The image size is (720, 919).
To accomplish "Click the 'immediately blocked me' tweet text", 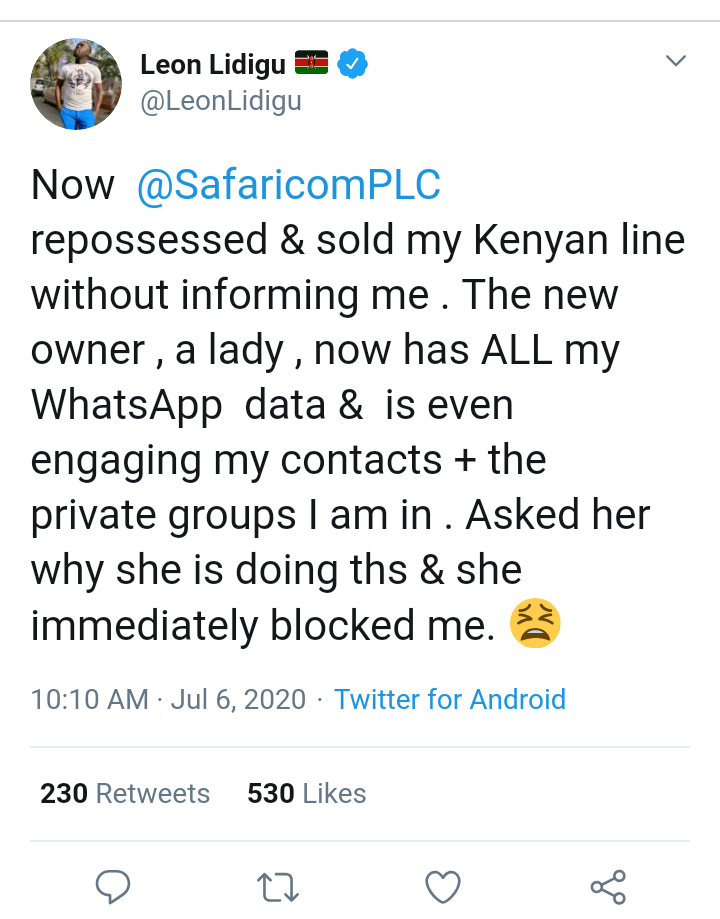I will coord(263,626).
